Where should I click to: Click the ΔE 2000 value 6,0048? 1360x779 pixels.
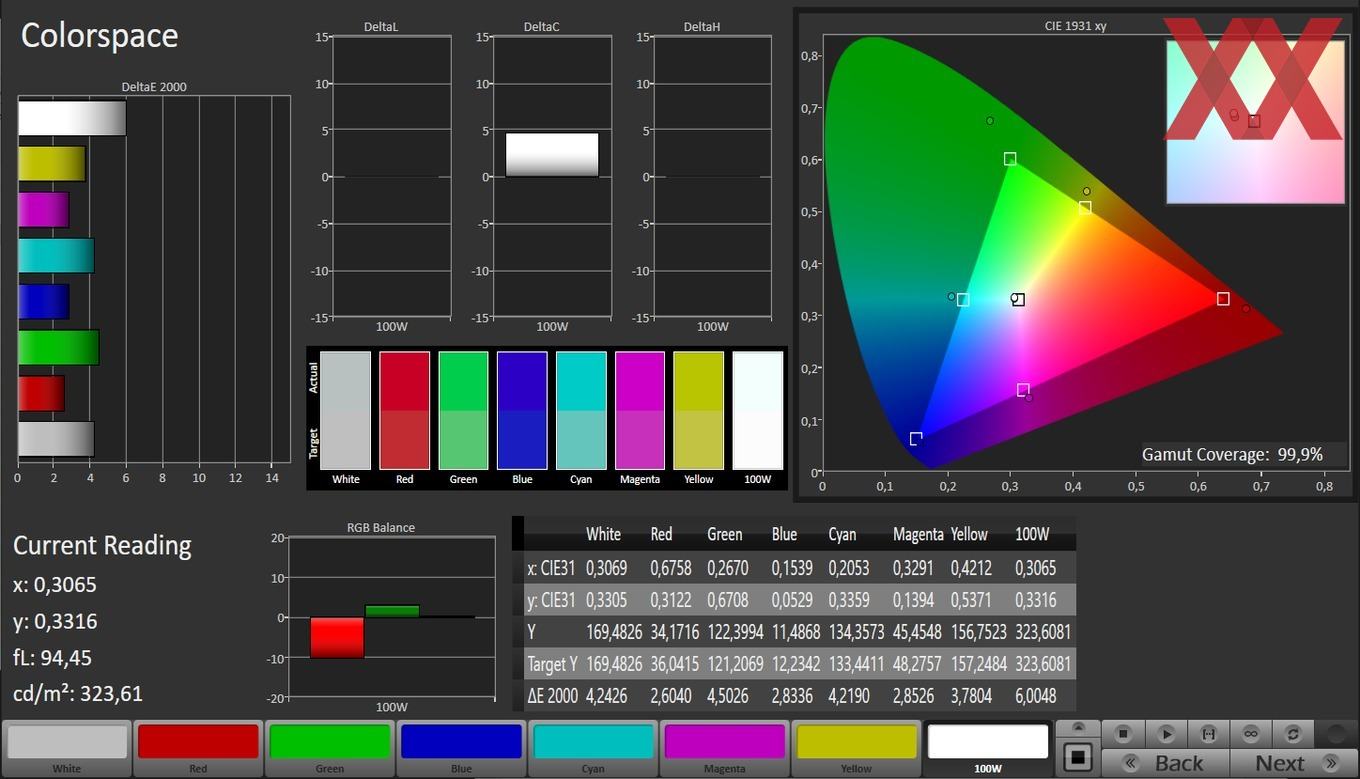(x=1035, y=695)
